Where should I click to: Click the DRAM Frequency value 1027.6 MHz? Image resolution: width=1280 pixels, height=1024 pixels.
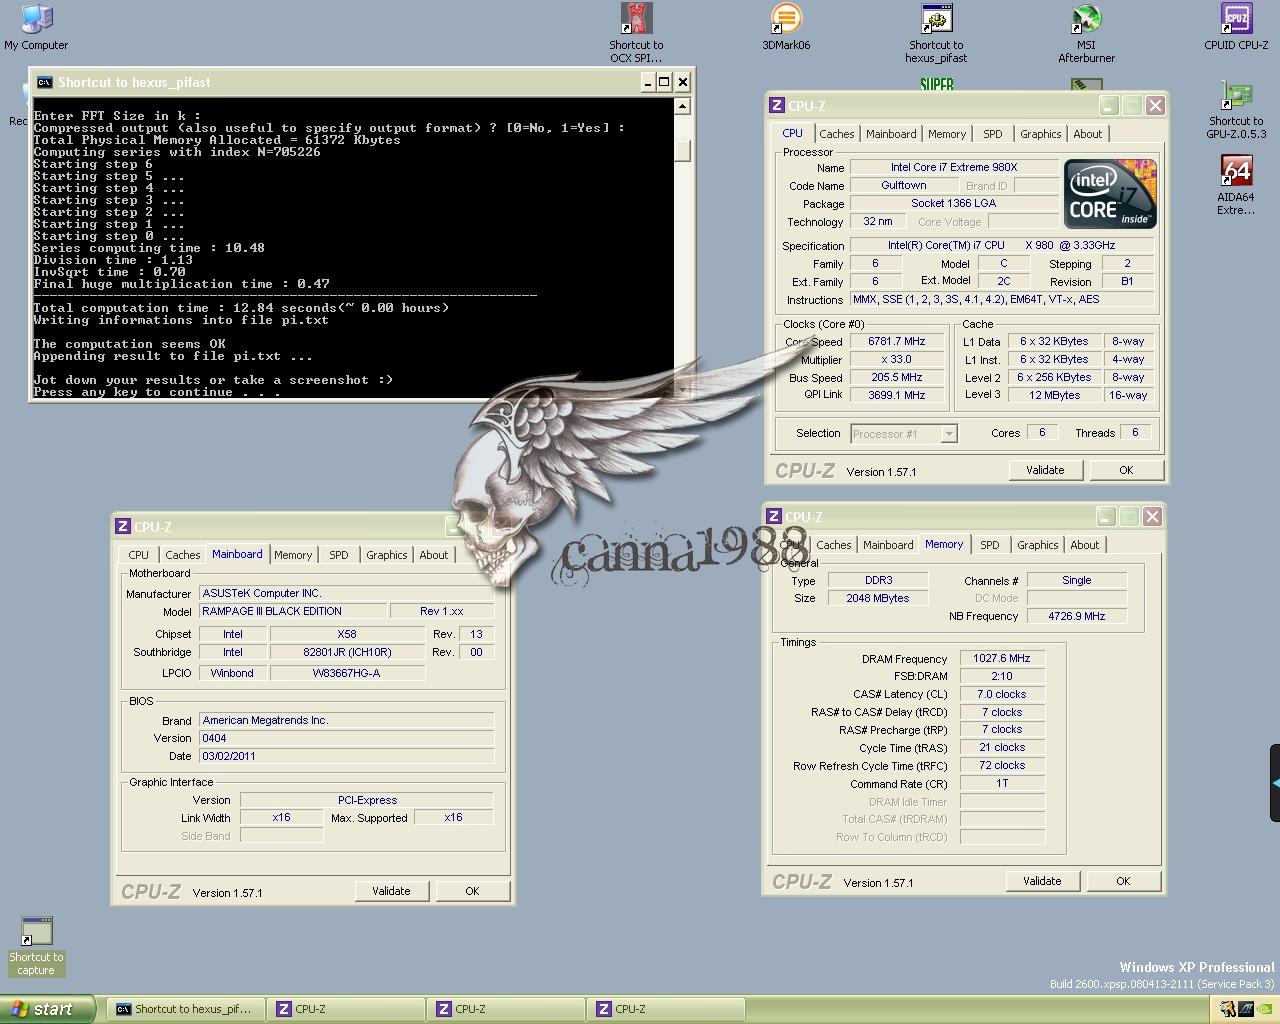[1002, 658]
